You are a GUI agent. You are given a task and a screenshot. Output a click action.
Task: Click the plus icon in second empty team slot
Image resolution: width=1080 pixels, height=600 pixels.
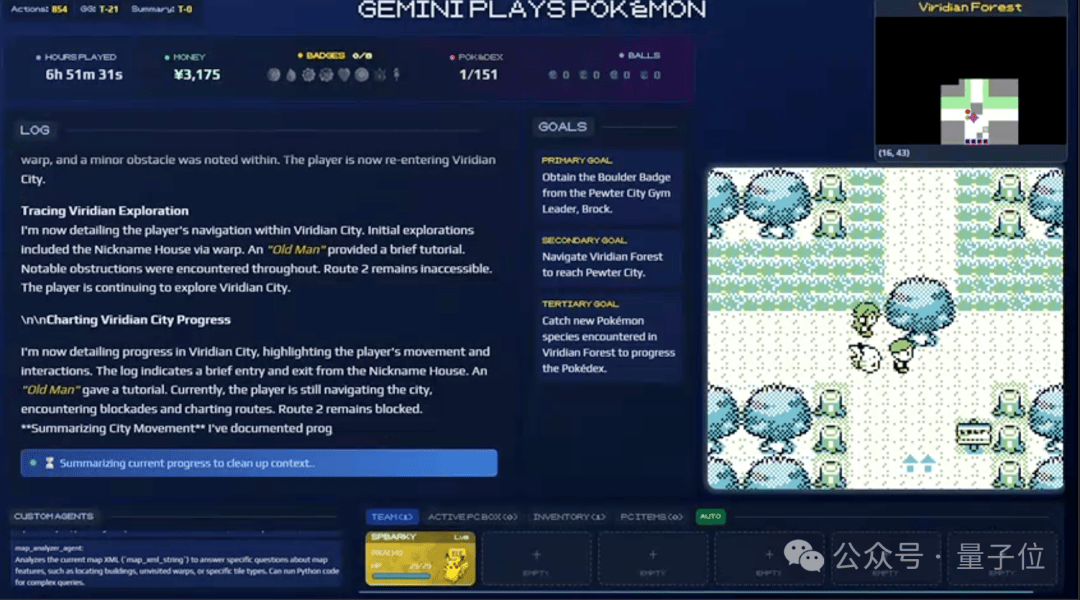coord(652,554)
